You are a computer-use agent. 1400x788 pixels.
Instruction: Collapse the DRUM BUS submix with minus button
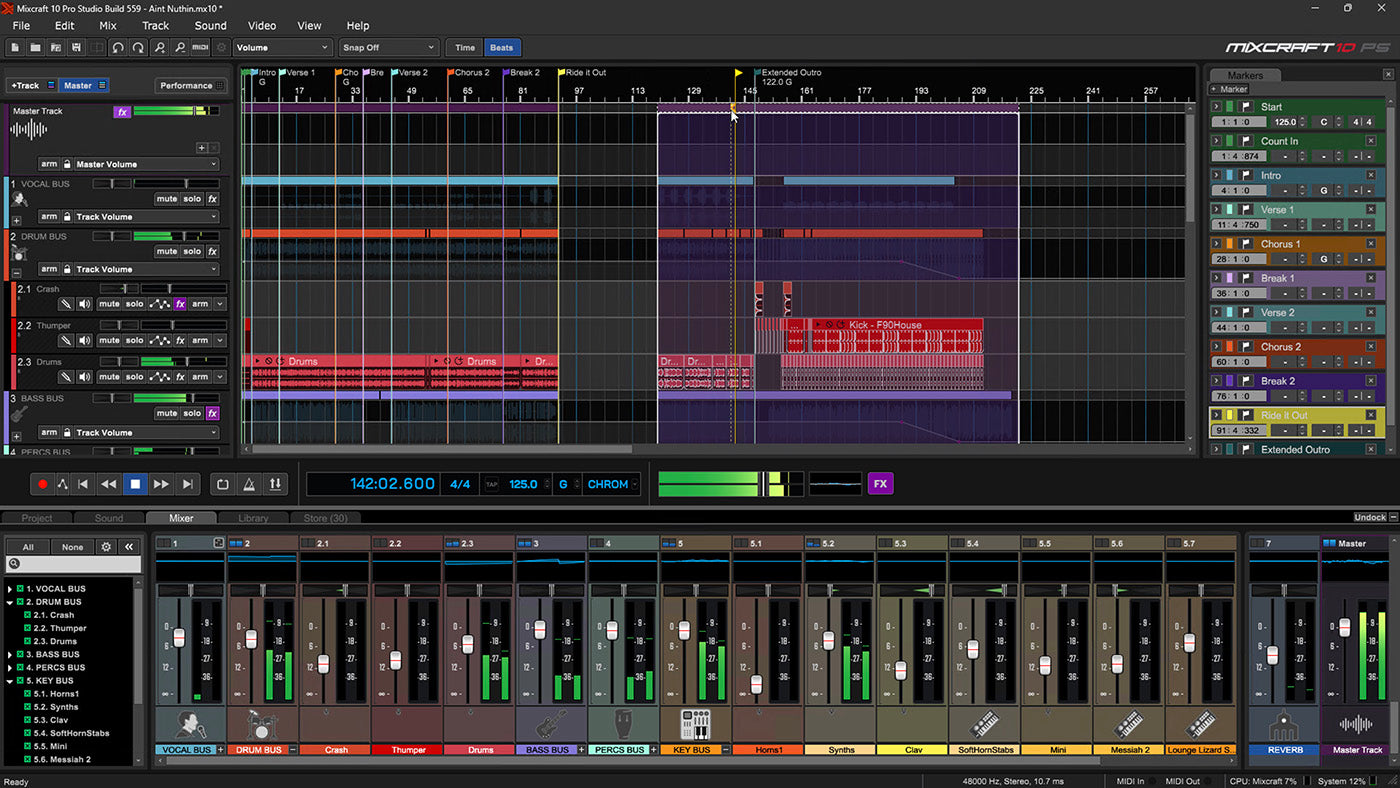16,272
